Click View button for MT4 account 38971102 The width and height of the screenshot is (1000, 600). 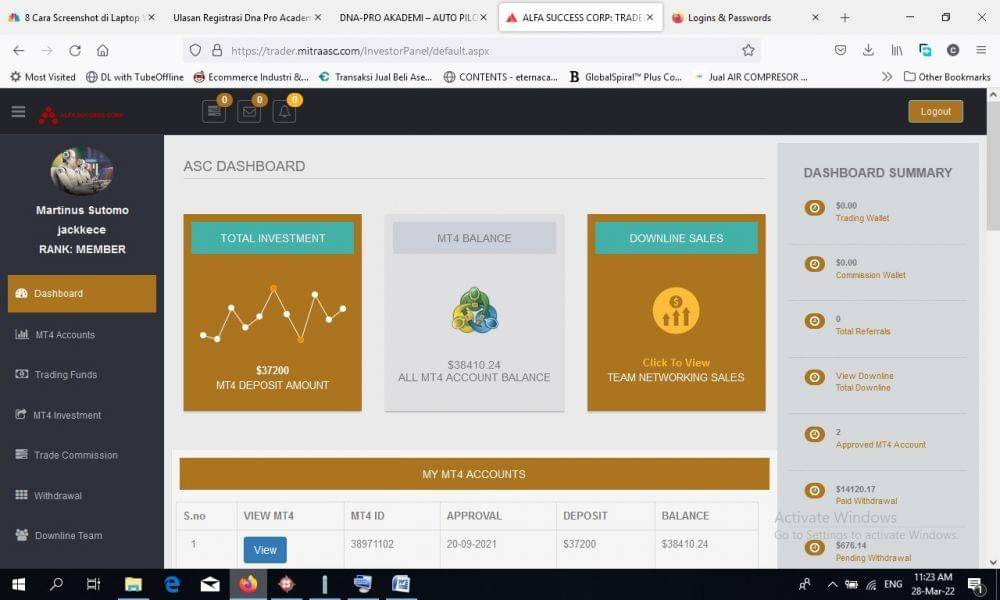pyautogui.click(x=265, y=550)
